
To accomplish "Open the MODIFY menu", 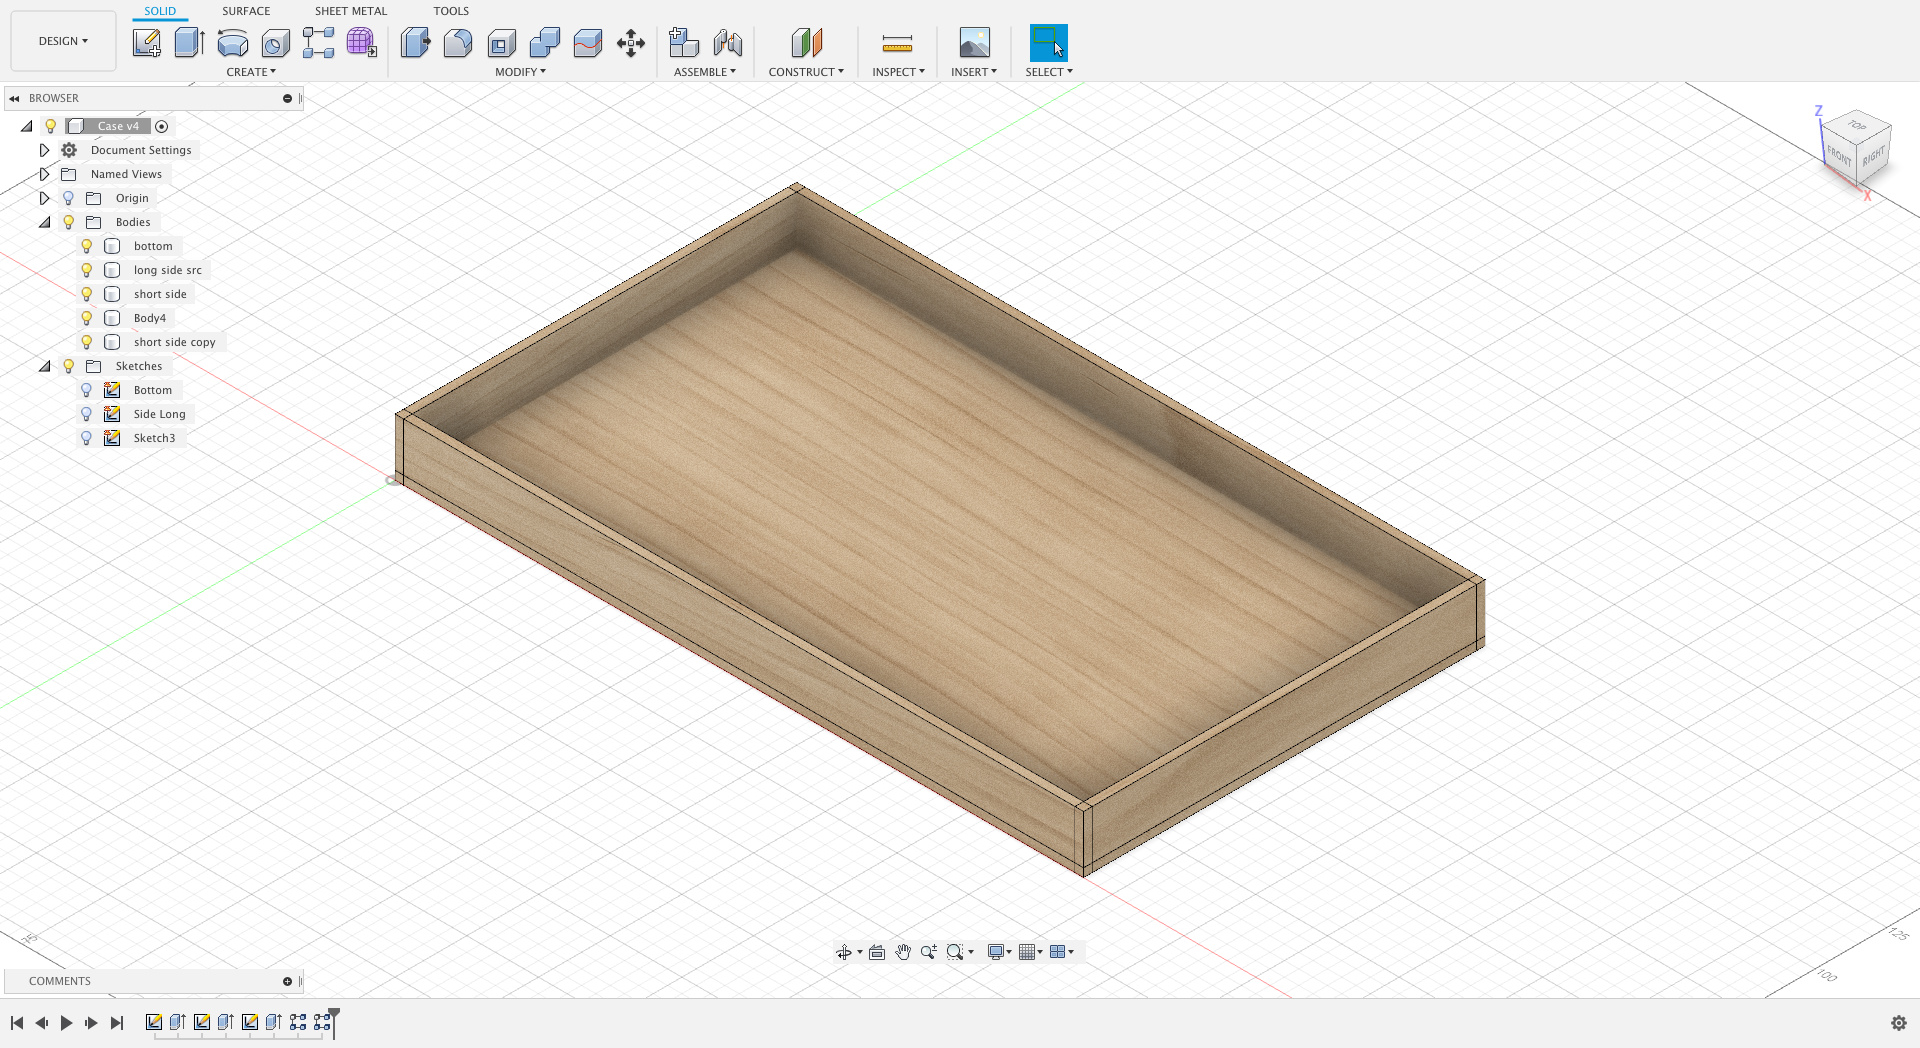I will [520, 72].
